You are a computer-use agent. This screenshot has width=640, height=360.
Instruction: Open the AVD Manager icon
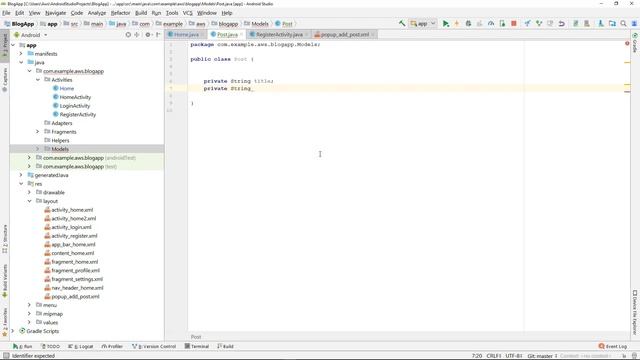(x=576, y=24)
